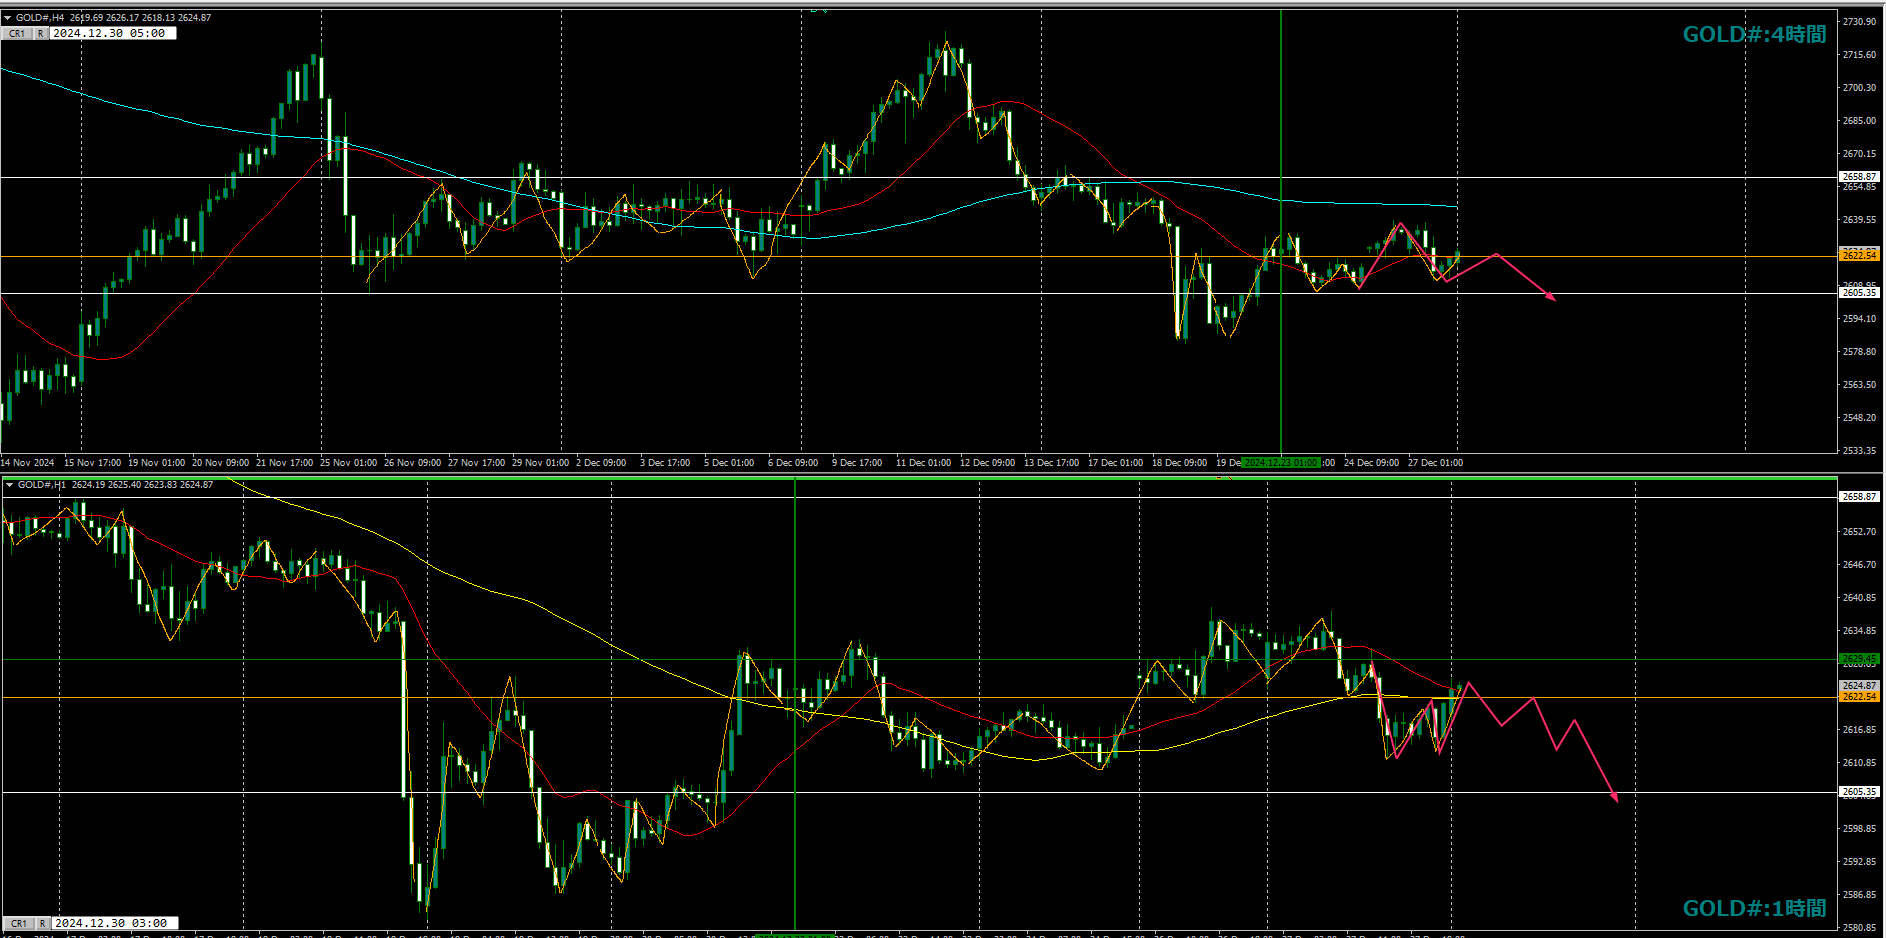Click the 24 Dec 09:00 time axis label

tap(1371, 462)
